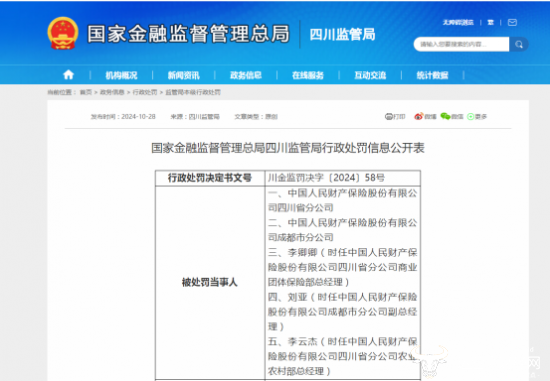Viewport: 550px width, 381px height.
Task: Click 政务信息 breadcrumb link
Action: [112, 92]
